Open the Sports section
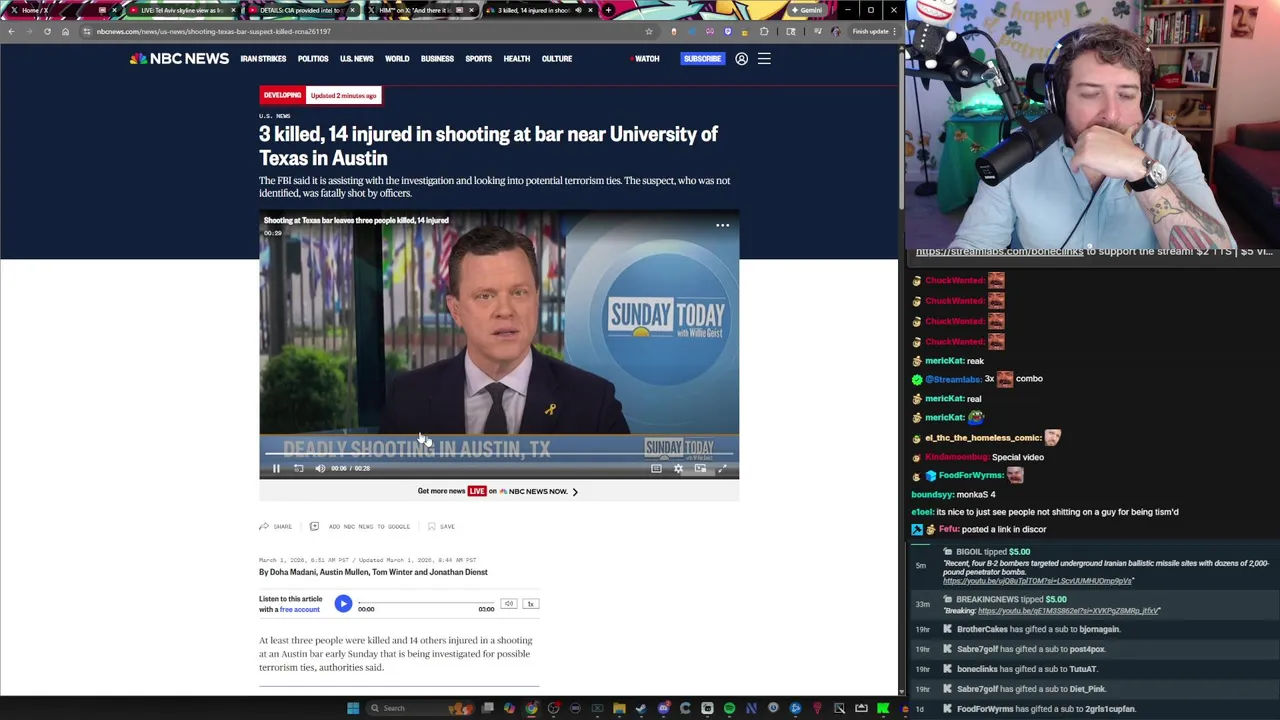 478,59
